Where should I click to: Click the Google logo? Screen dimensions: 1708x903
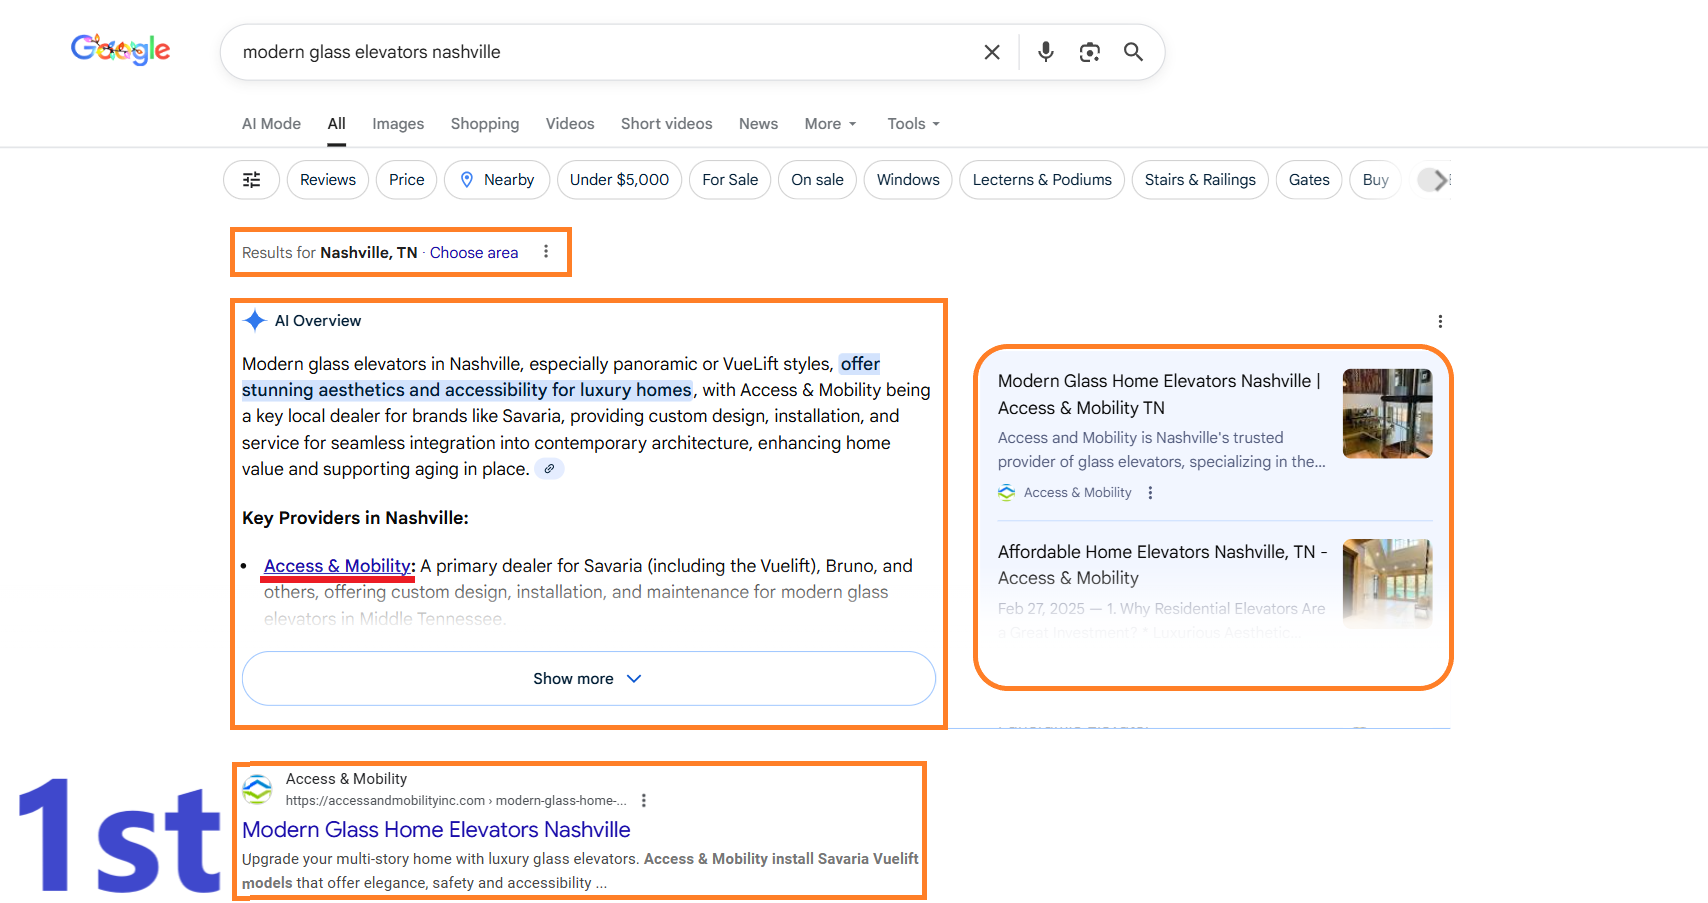[x=121, y=49]
